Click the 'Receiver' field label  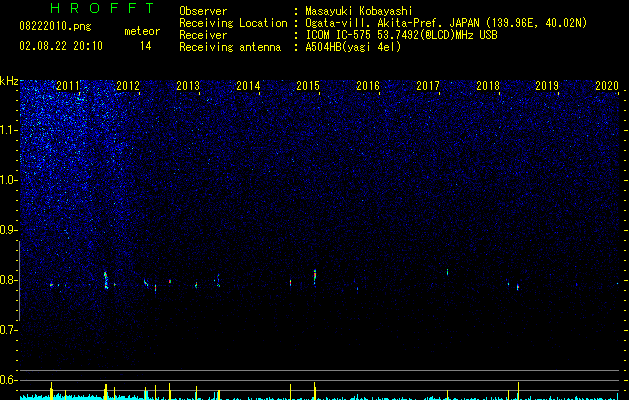(203, 35)
